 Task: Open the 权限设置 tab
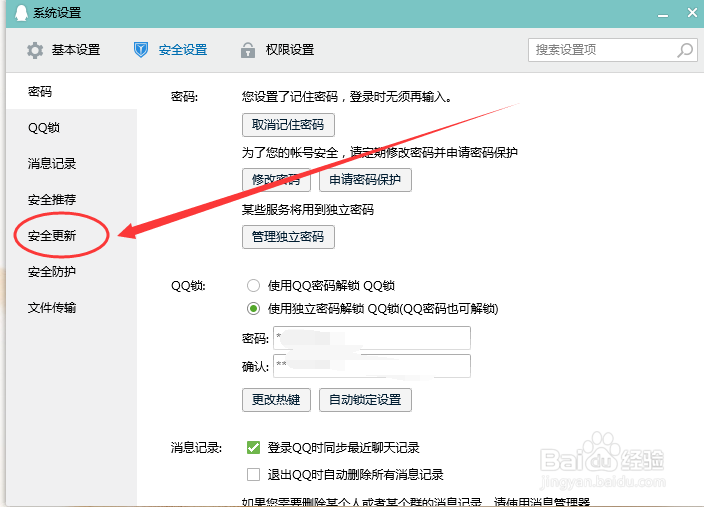[x=277, y=50]
